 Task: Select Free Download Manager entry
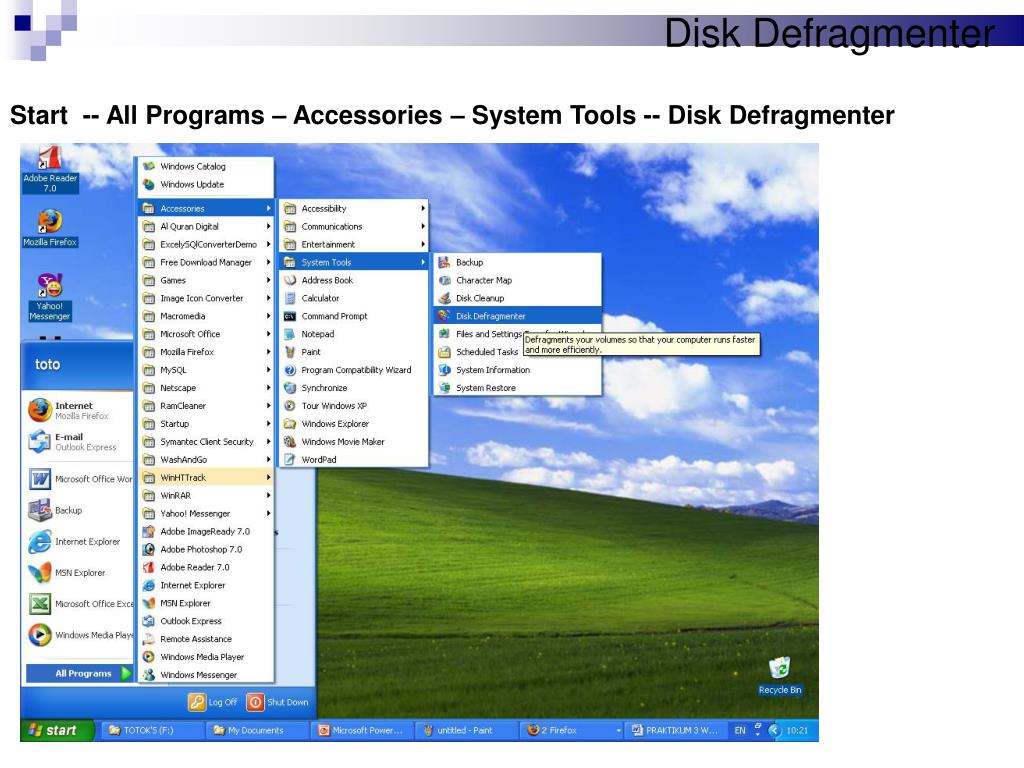pyautogui.click(x=206, y=263)
